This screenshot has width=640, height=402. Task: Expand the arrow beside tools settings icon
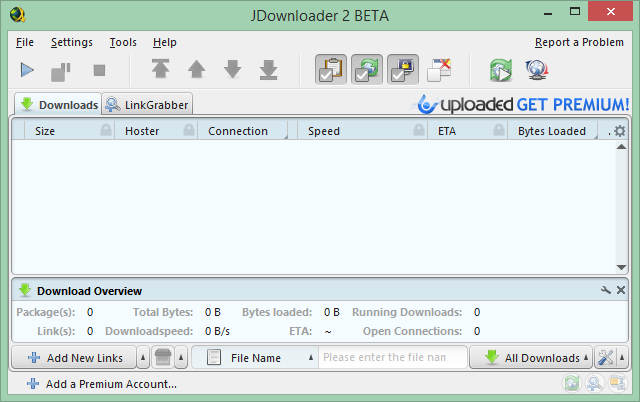point(622,358)
